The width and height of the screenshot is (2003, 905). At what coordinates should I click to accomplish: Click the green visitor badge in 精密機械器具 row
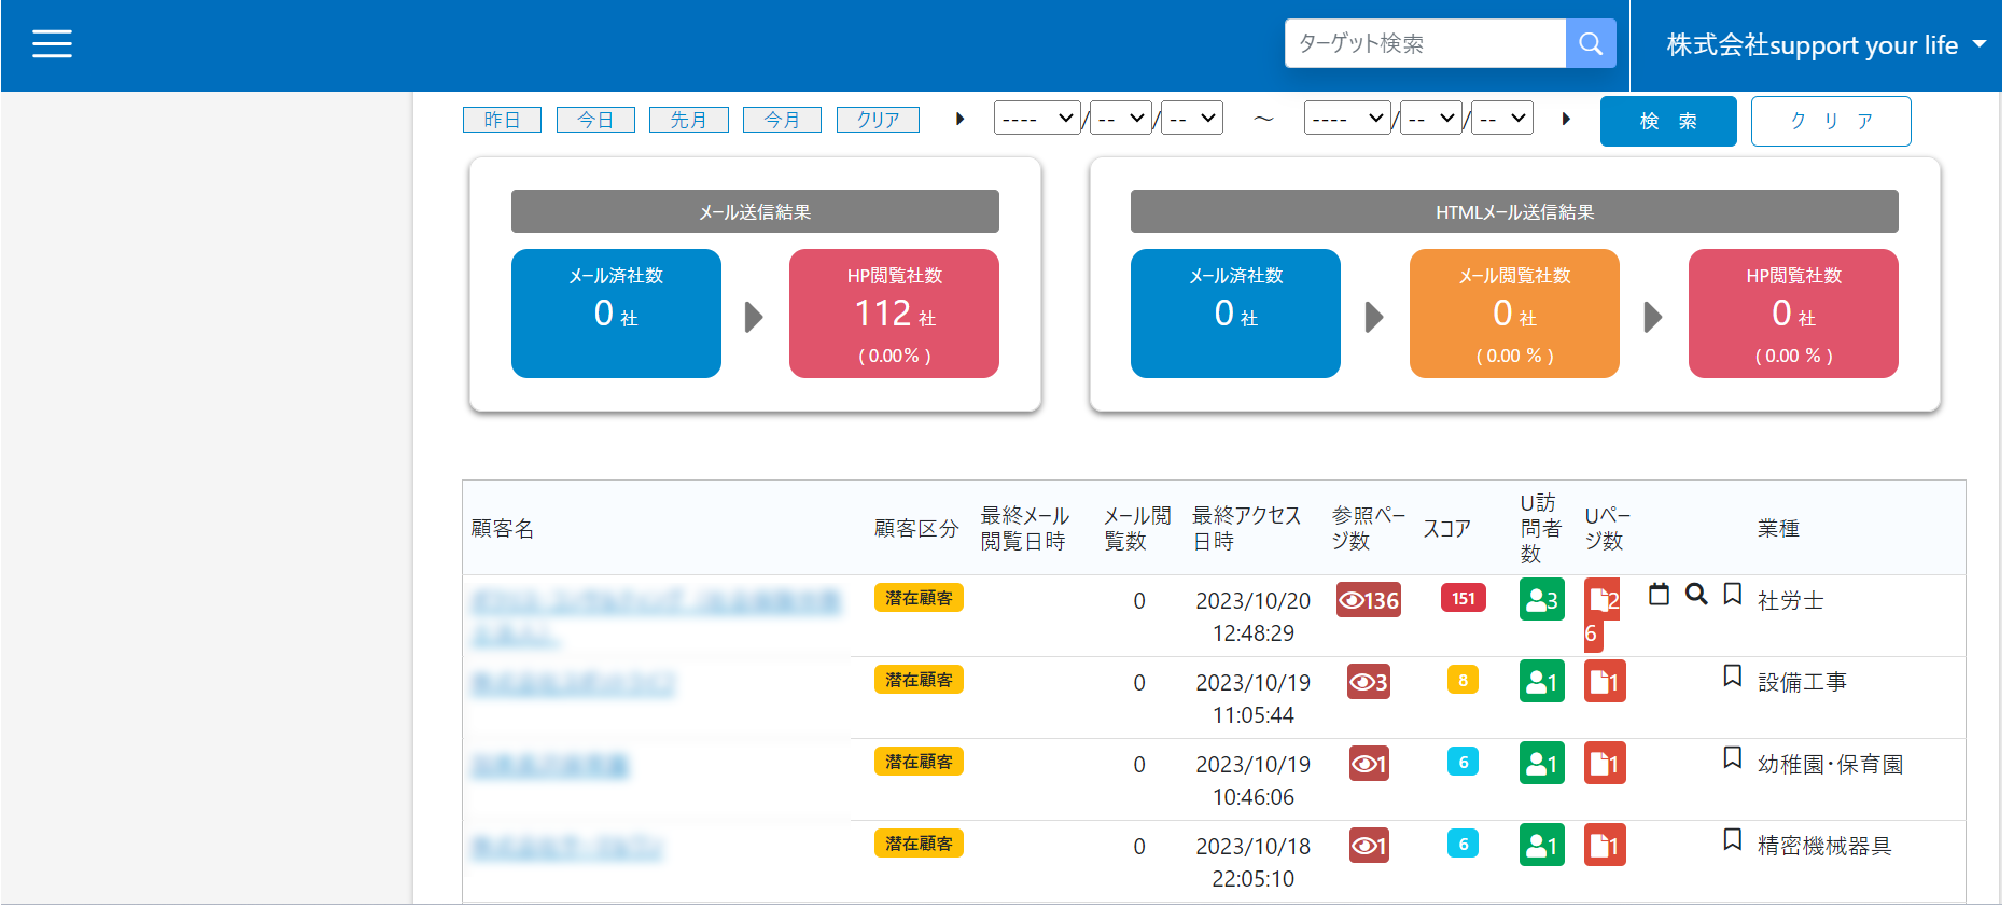click(x=1542, y=846)
